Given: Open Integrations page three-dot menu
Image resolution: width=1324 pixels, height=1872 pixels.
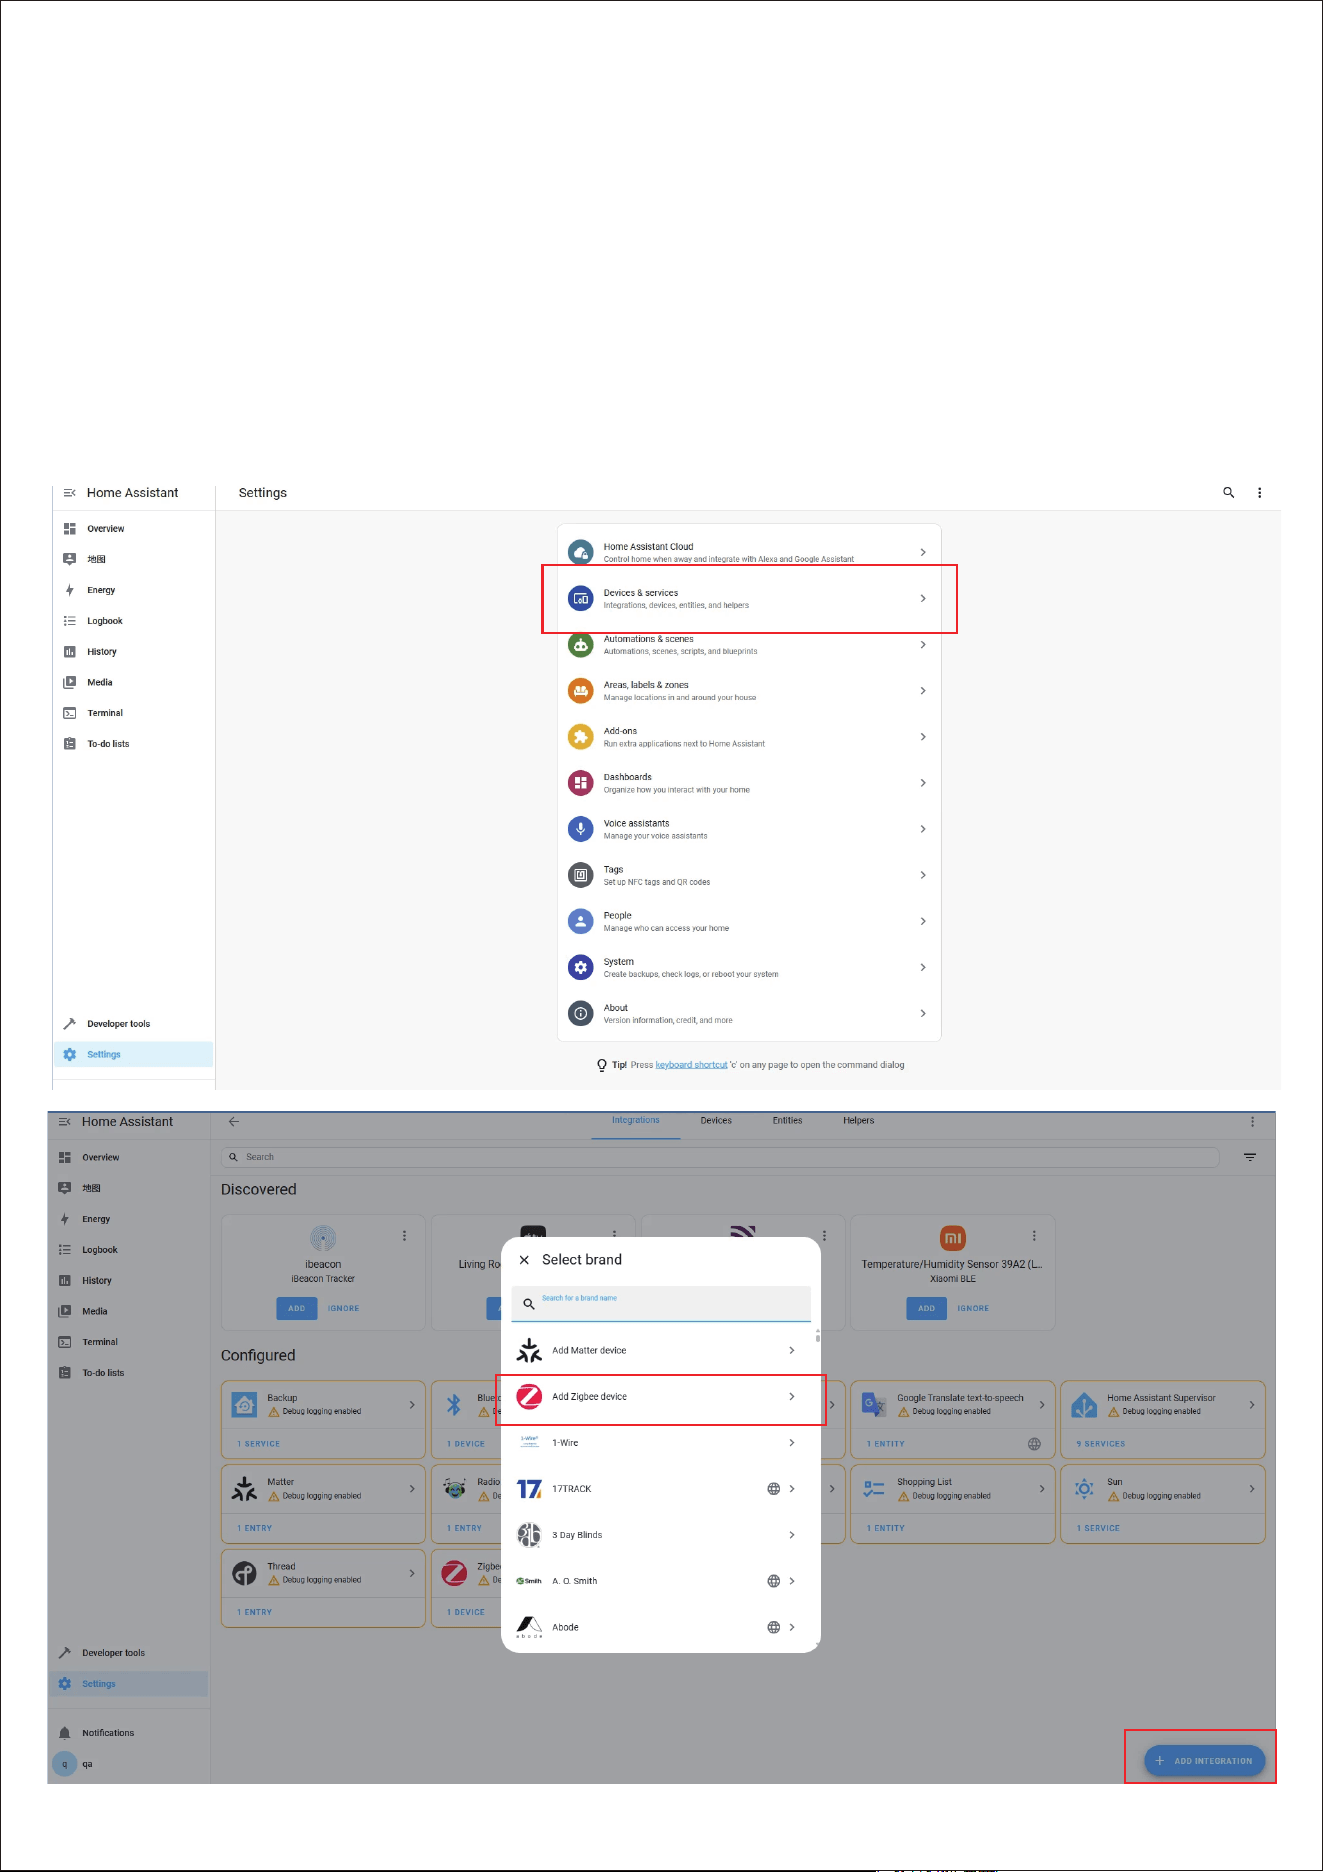Looking at the screenshot, I should click(x=1252, y=1122).
